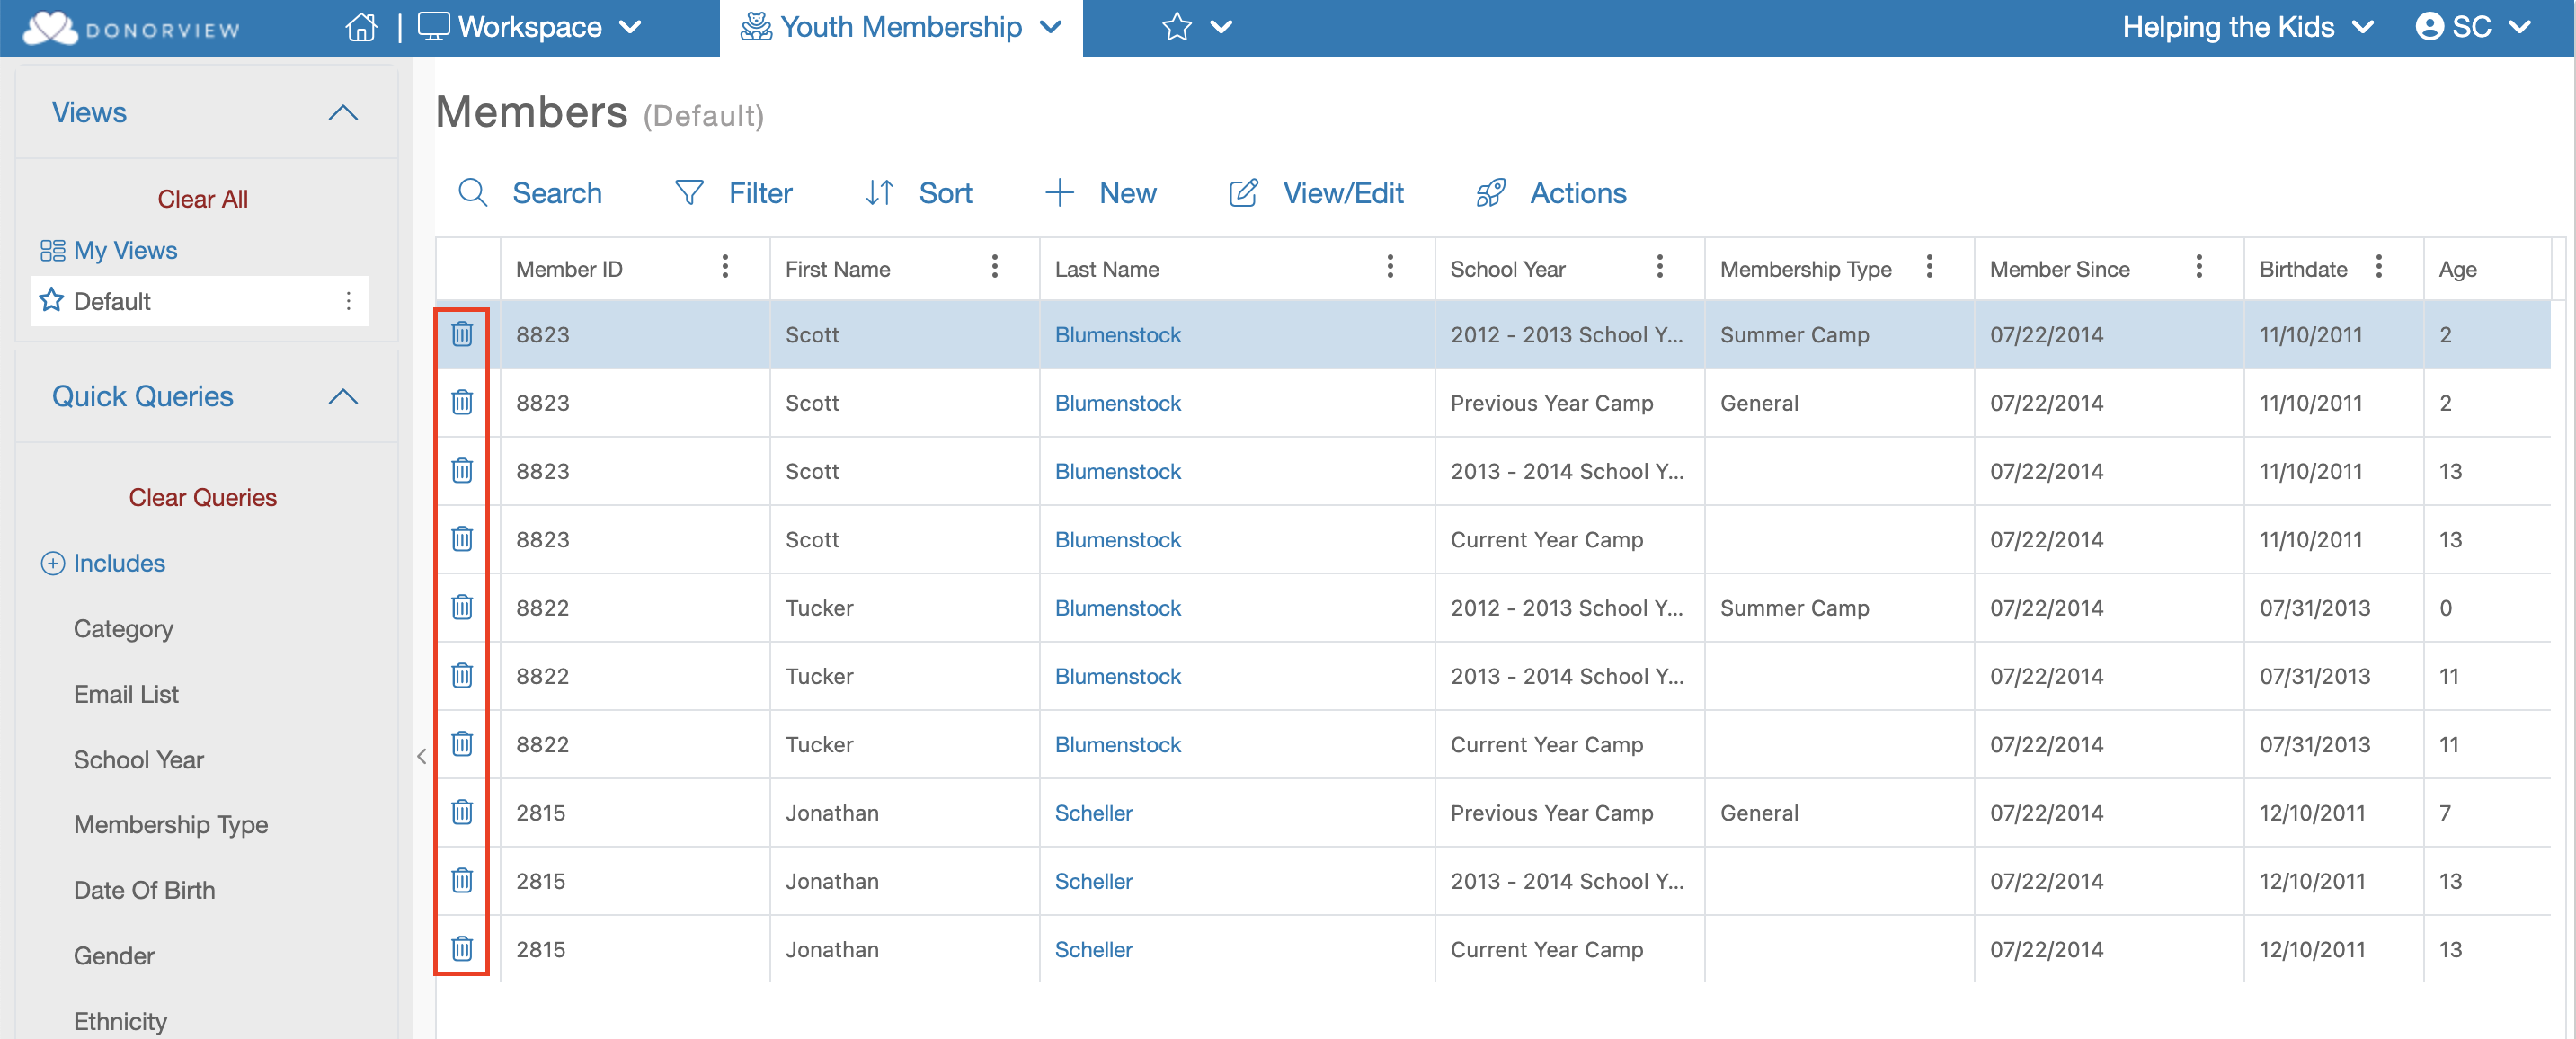This screenshot has width=2576, height=1039.
Task: Delete the first Scott Blumenstock row
Action: click(x=461, y=334)
